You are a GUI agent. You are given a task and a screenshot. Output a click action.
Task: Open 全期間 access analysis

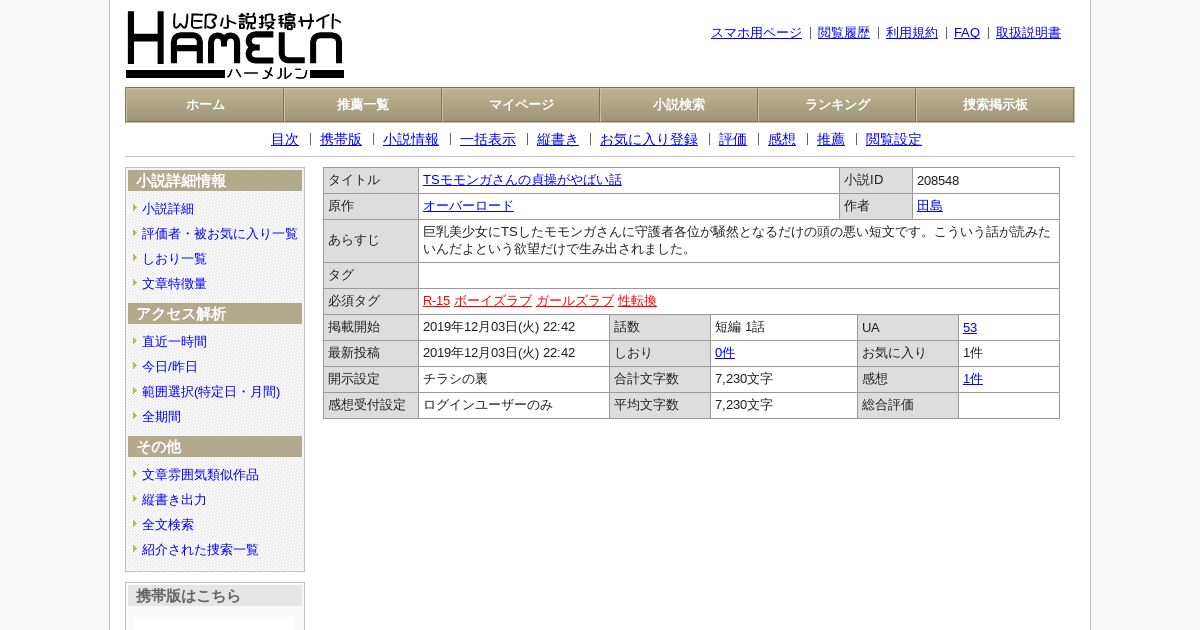pos(161,417)
